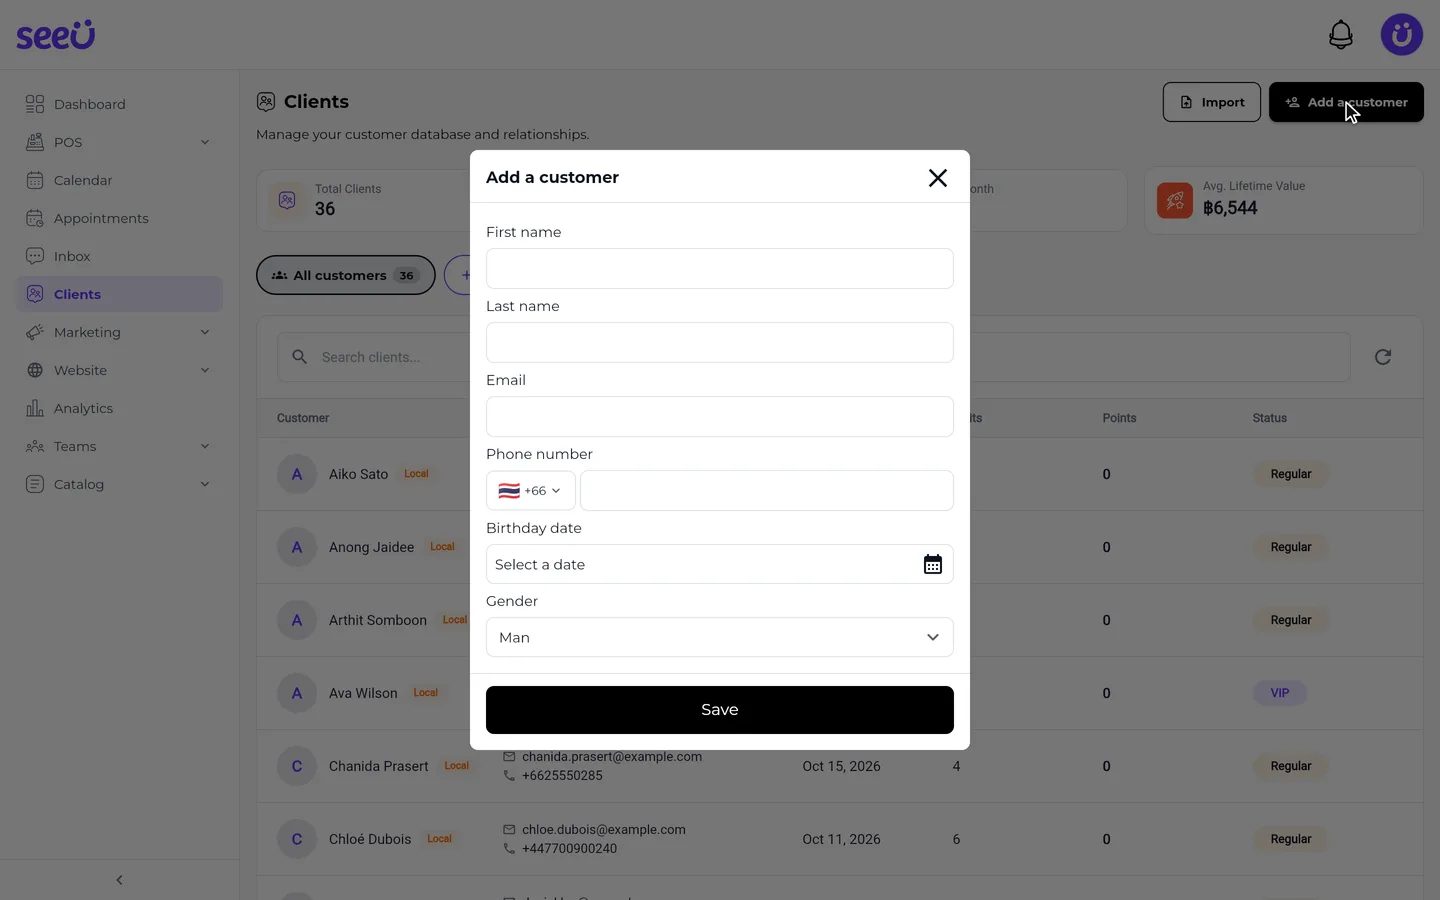Collapse the sidebar with the arrow
This screenshot has width=1440, height=900.
(119, 880)
